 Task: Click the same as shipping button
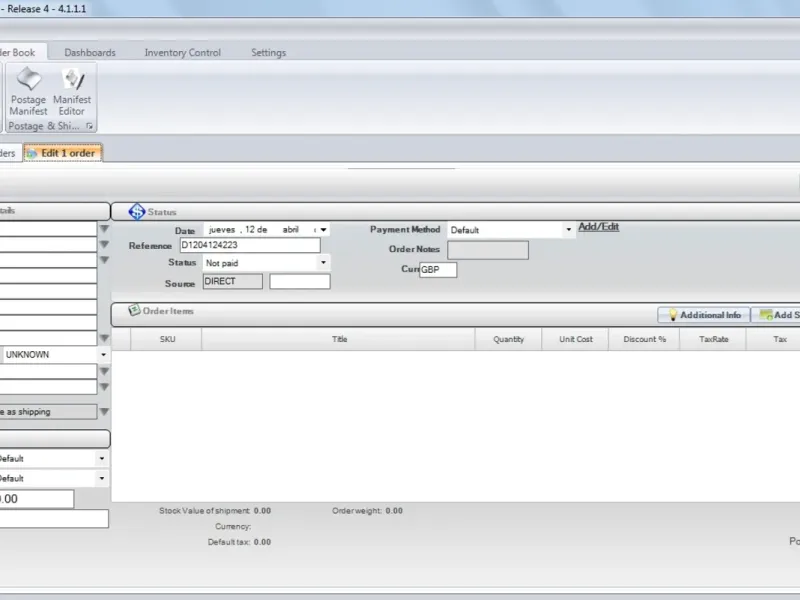[x=48, y=412]
